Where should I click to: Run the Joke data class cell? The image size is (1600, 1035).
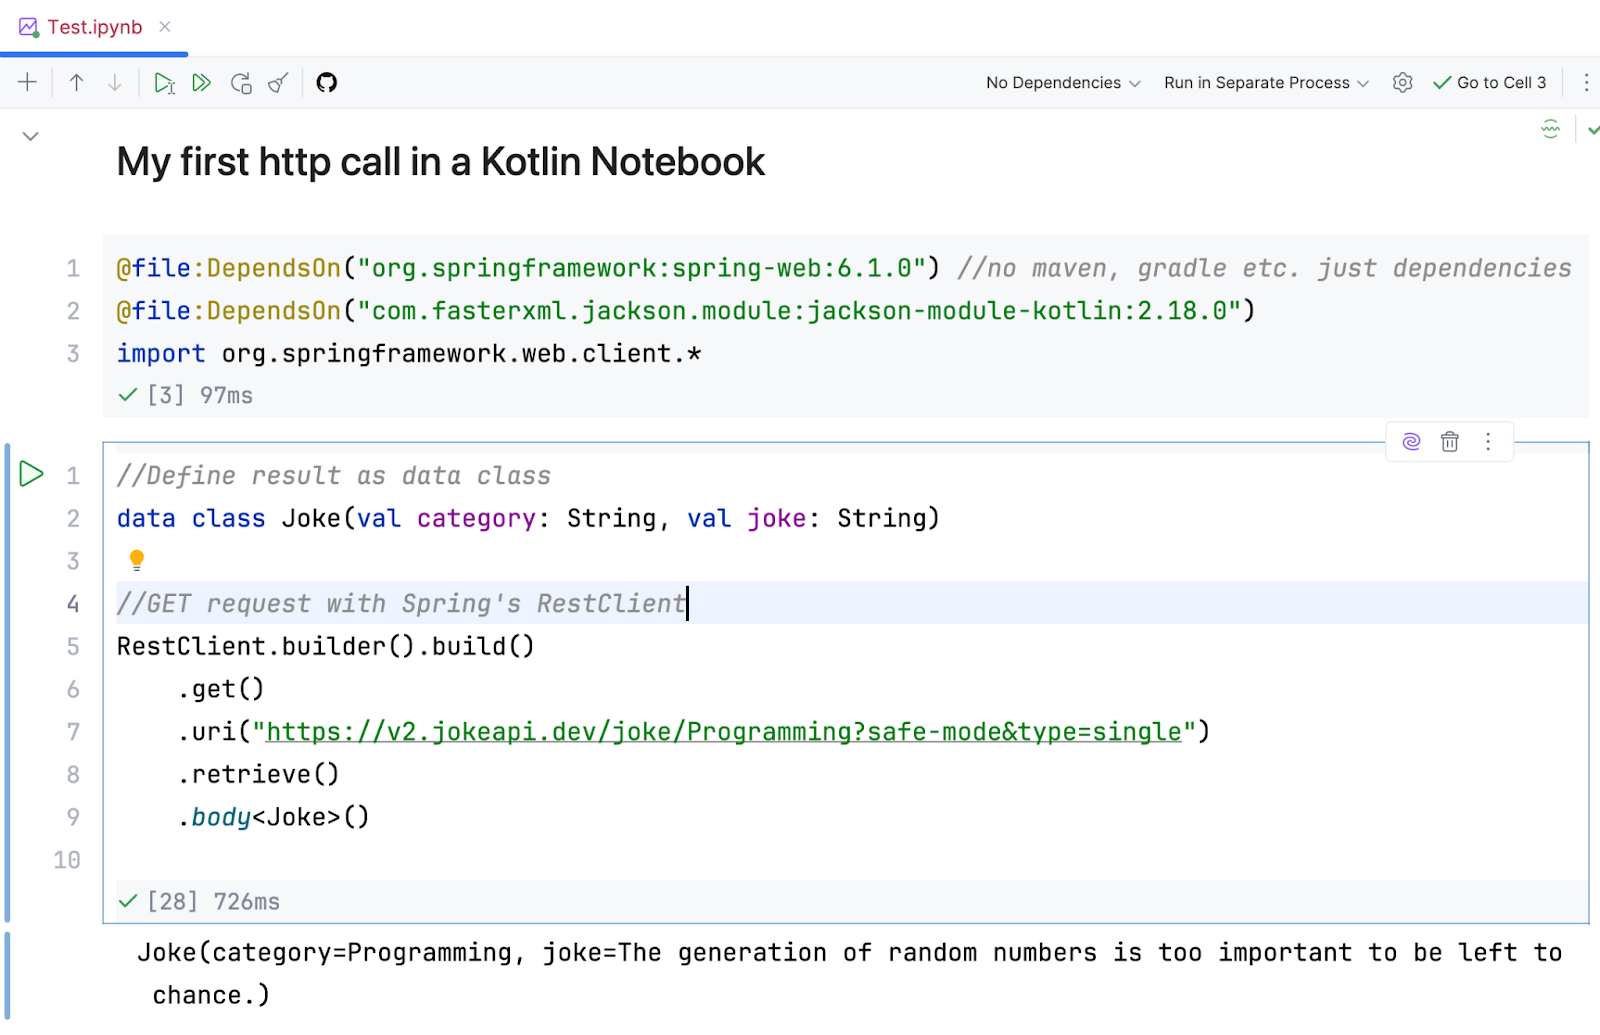(31, 474)
